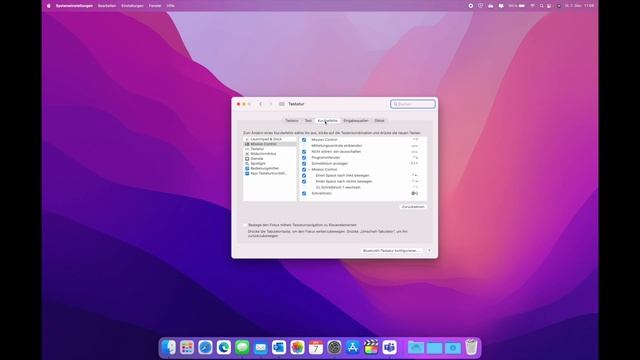Open the Trash in the Dock
This screenshot has width=640, height=360.
(x=471, y=347)
